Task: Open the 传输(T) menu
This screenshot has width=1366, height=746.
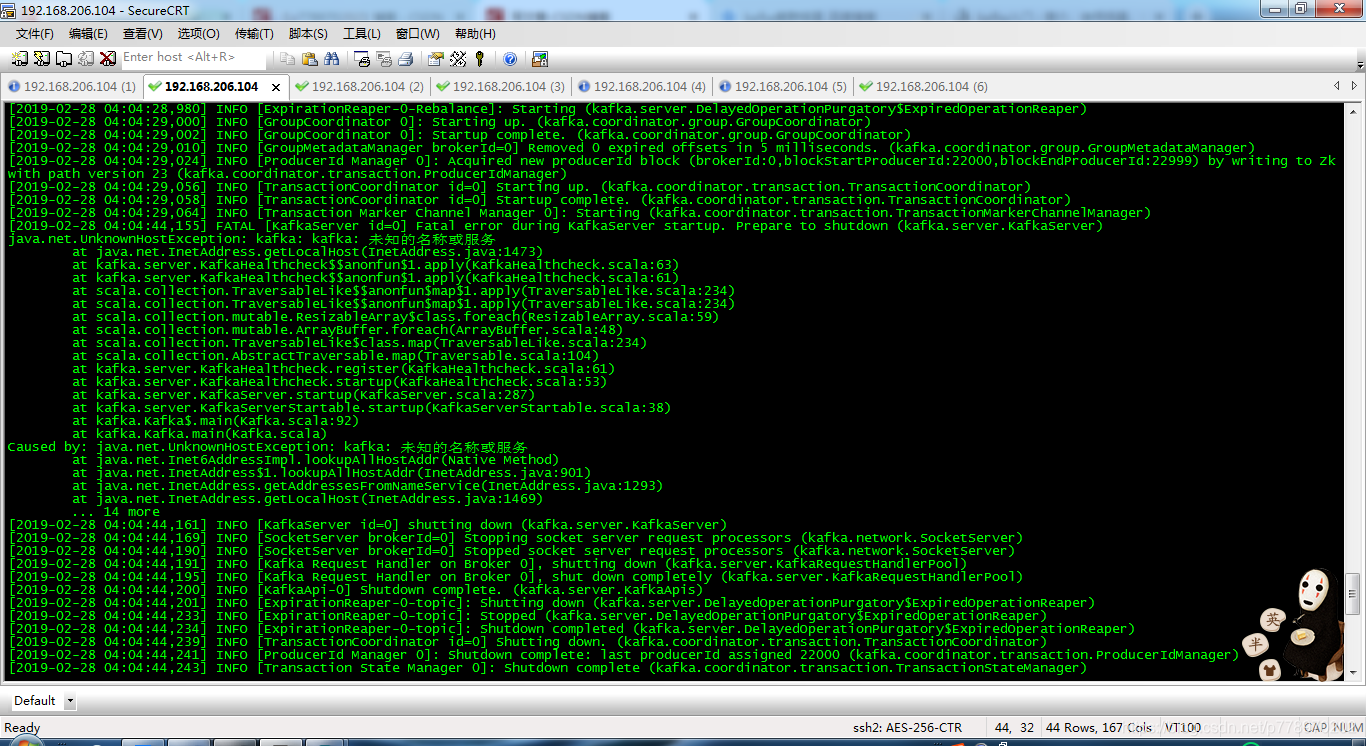Action: (253, 34)
